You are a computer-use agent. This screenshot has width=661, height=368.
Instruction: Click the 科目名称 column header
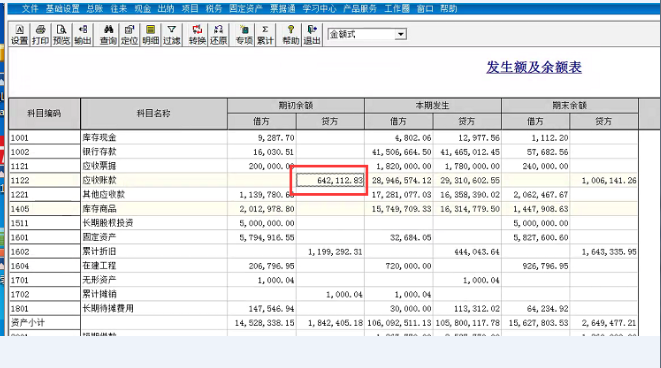[153, 113]
